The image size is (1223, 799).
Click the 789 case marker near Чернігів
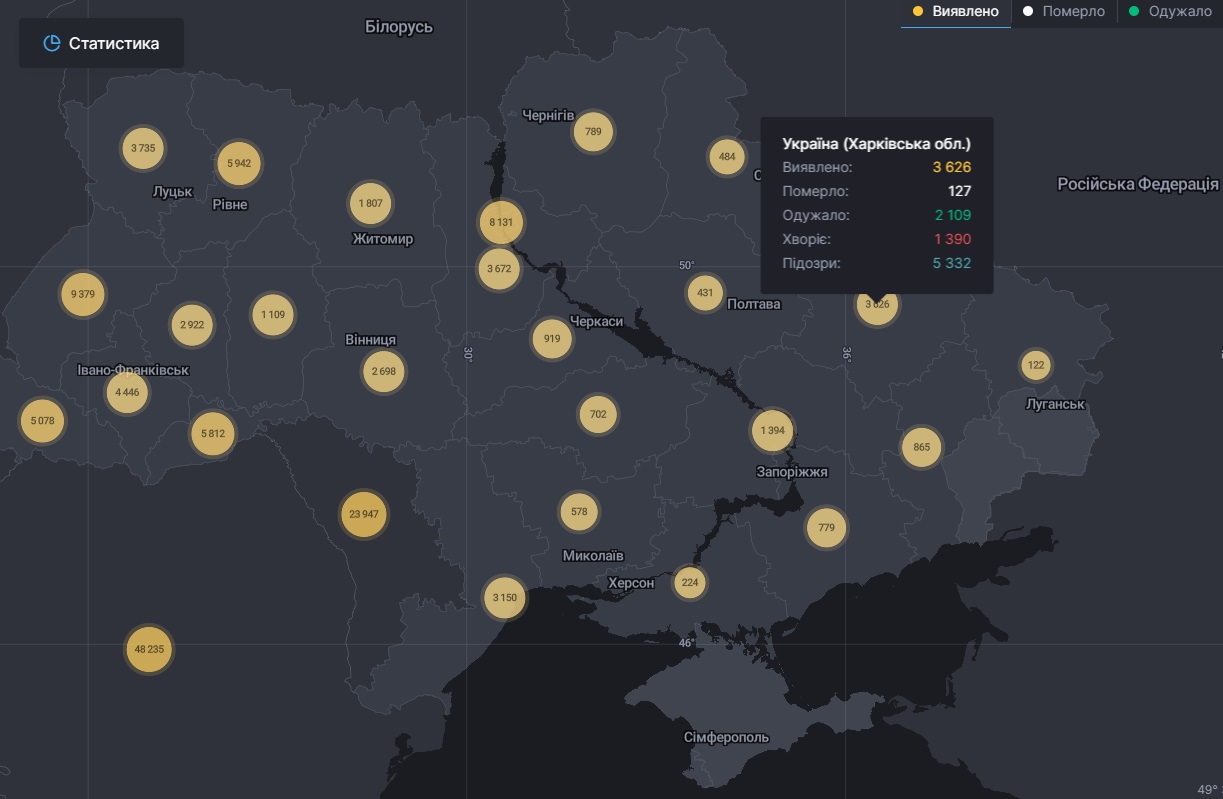[x=593, y=130]
